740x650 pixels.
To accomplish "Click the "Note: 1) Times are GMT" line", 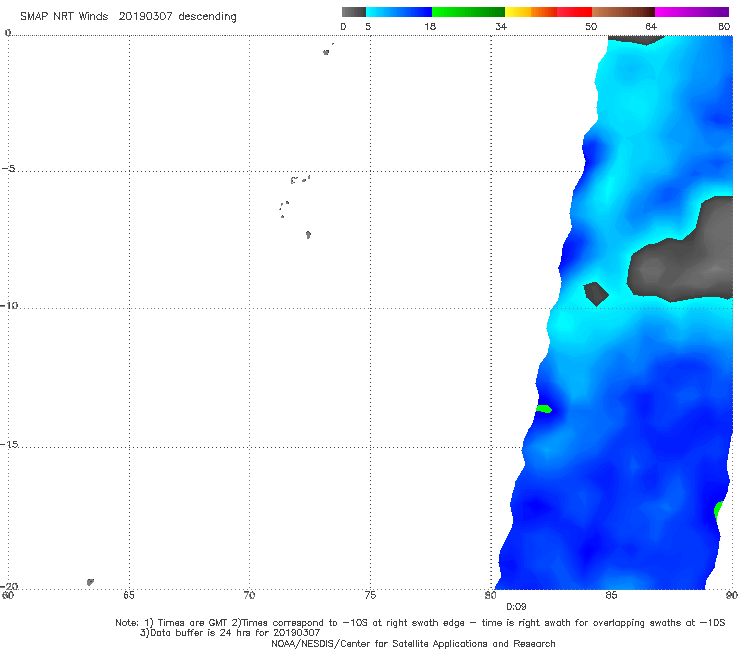I will click(420, 623).
